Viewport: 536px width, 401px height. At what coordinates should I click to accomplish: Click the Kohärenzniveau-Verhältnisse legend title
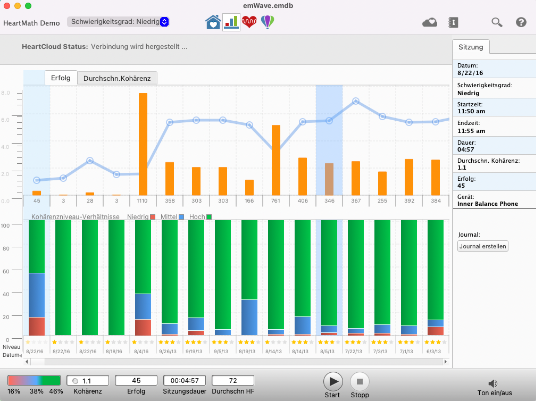[x=75, y=217]
